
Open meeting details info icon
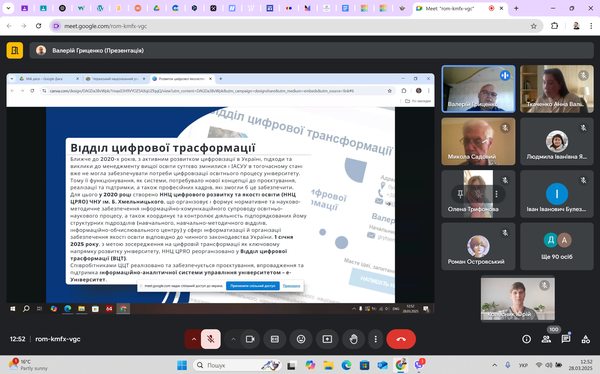pyautogui.click(x=527, y=339)
